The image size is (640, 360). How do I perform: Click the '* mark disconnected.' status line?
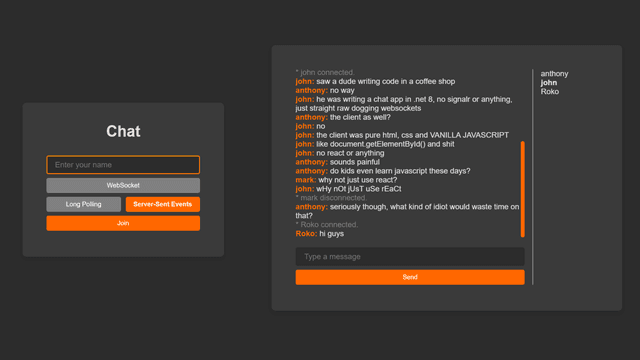click(331, 198)
